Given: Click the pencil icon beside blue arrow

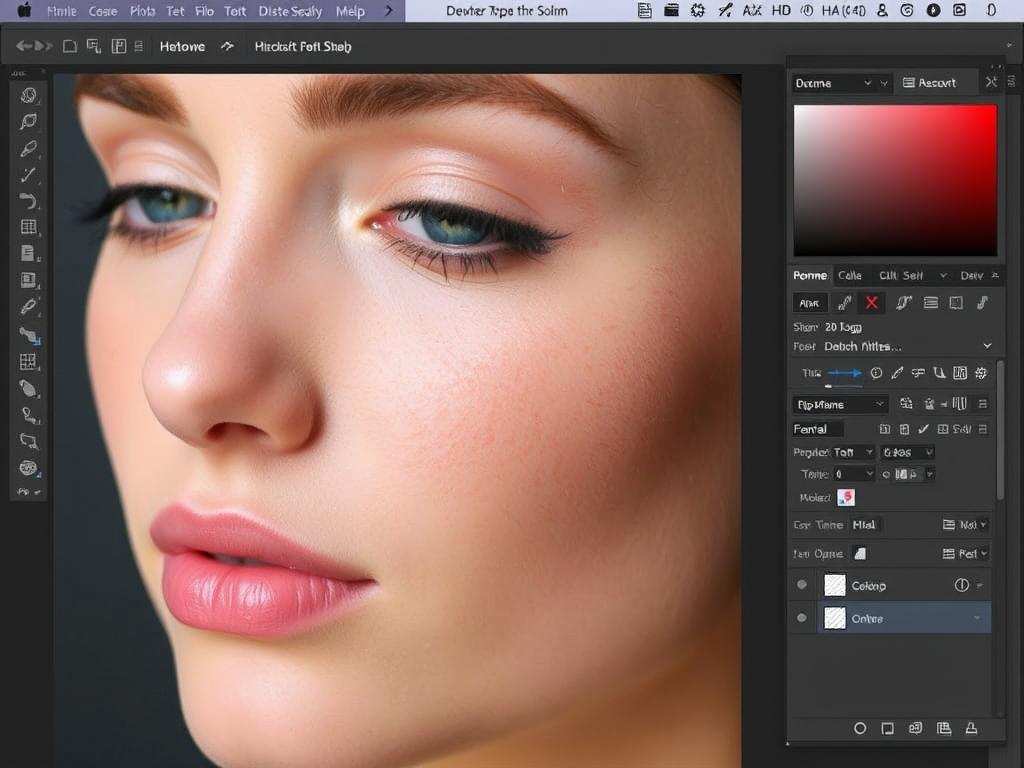Looking at the screenshot, I should point(897,373).
